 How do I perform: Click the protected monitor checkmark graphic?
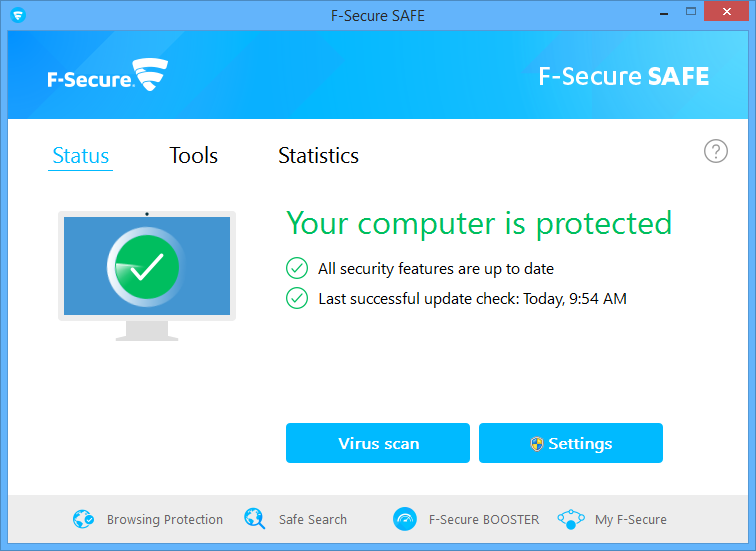147,266
